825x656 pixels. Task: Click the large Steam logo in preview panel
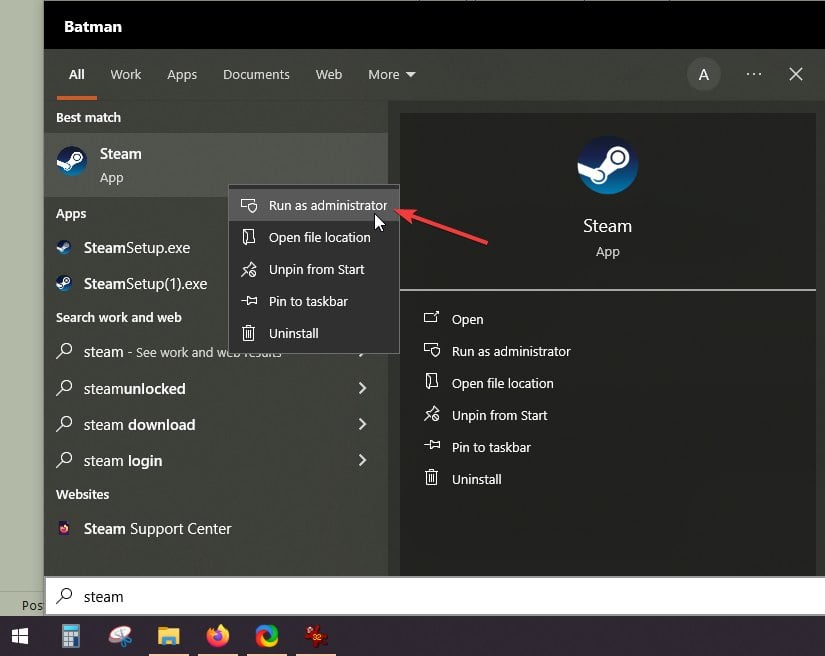click(x=608, y=165)
